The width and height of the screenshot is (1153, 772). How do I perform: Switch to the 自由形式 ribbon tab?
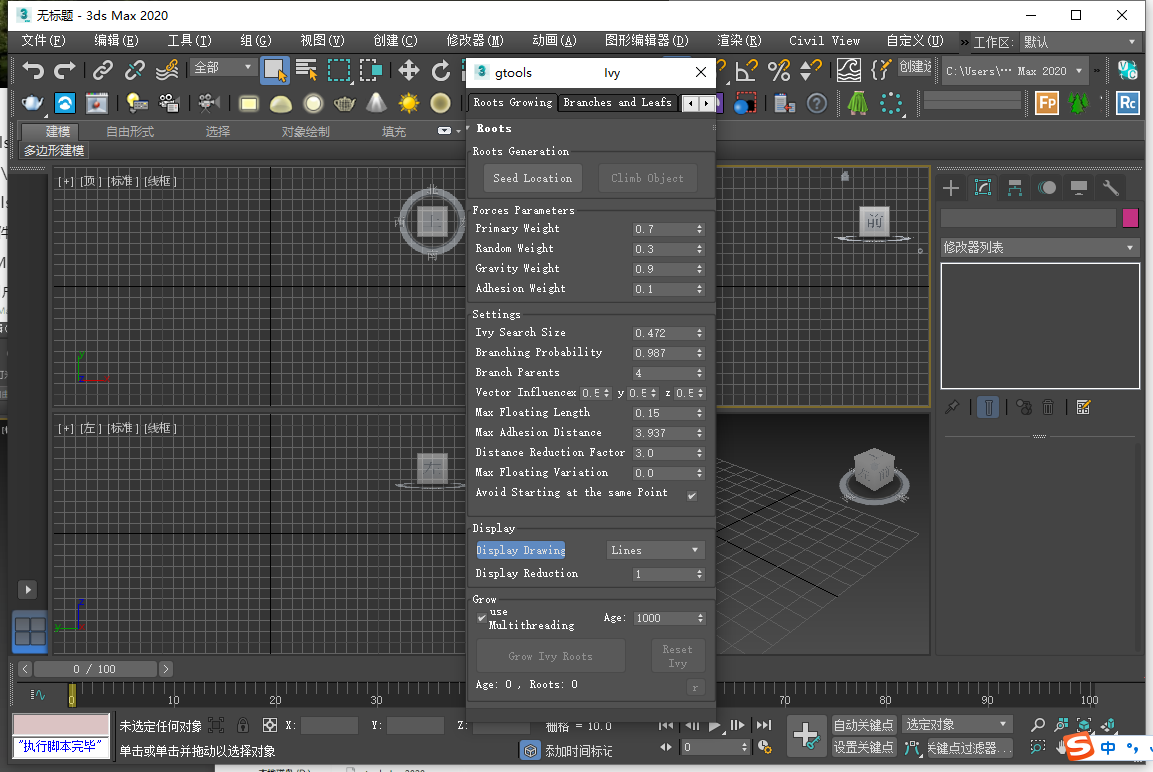[130, 132]
